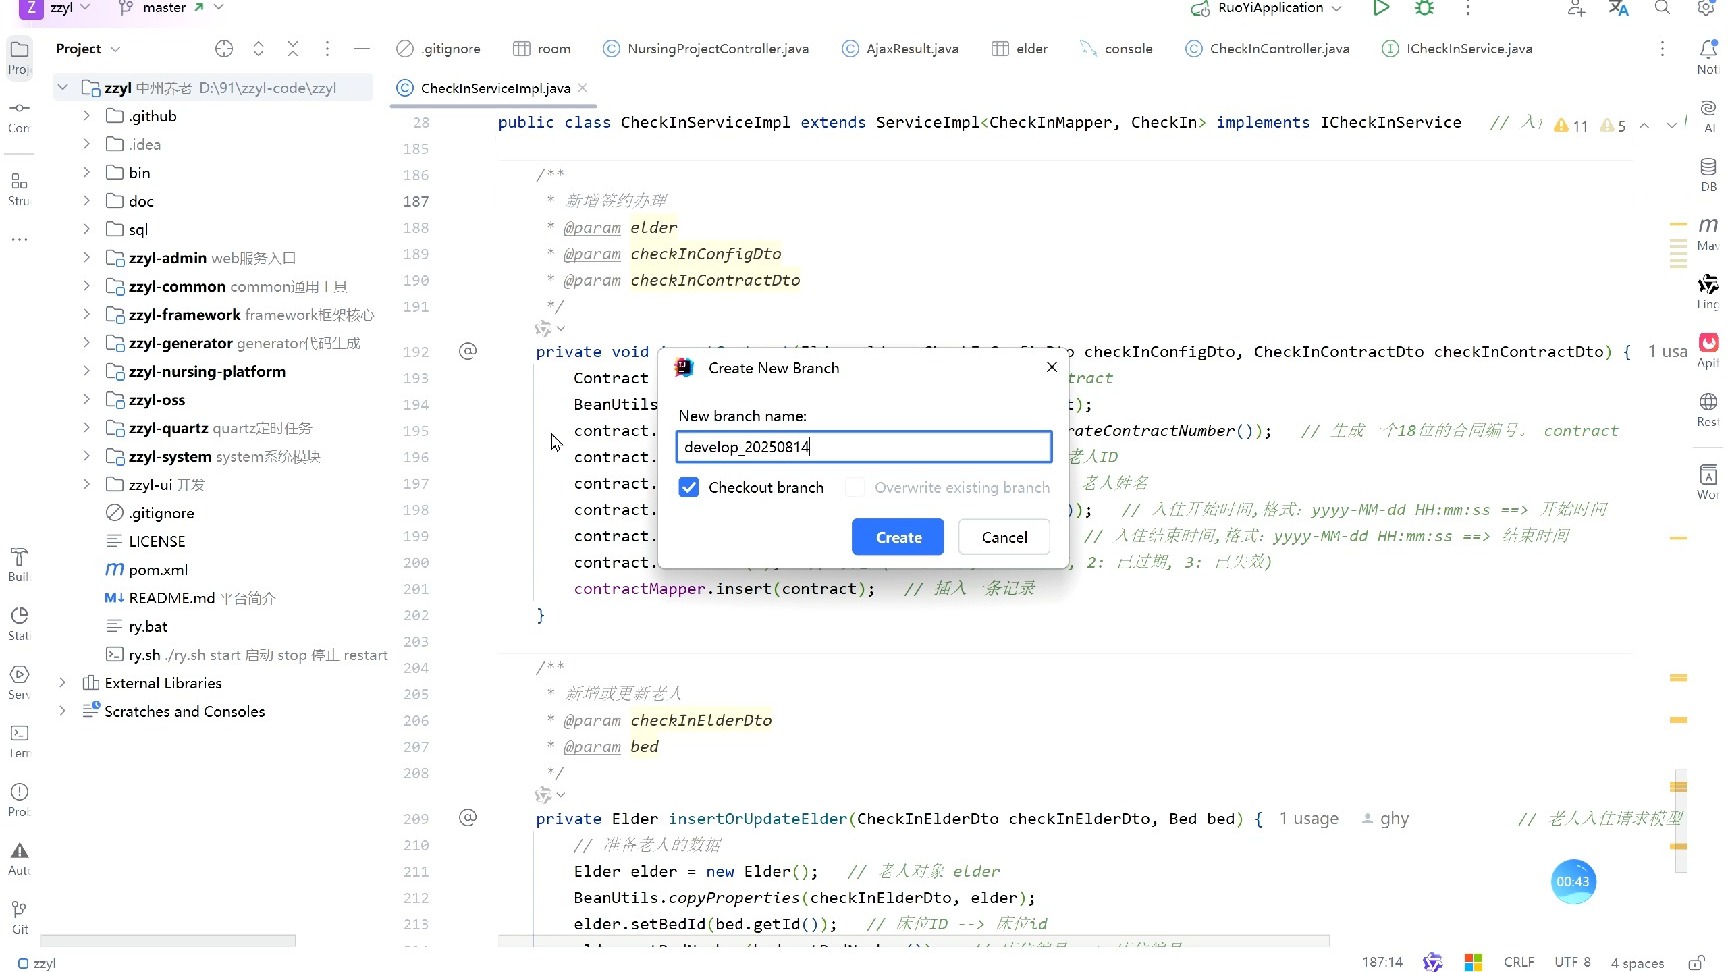Open the Project view dropdown
Image resolution: width=1728 pixels, height=972 pixels.
(x=88, y=49)
